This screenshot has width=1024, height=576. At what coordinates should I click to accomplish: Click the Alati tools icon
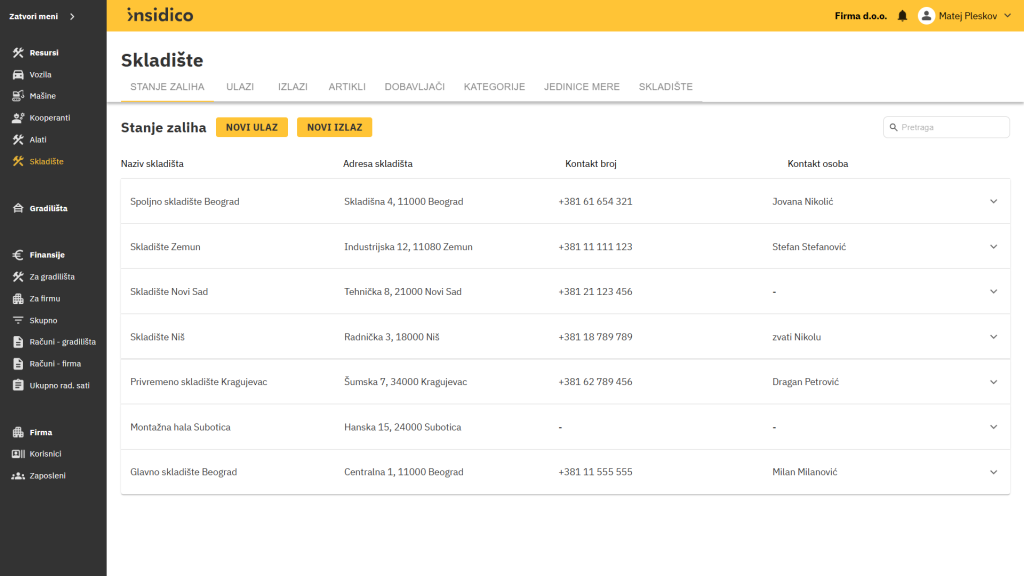pyautogui.click(x=18, y=140)
